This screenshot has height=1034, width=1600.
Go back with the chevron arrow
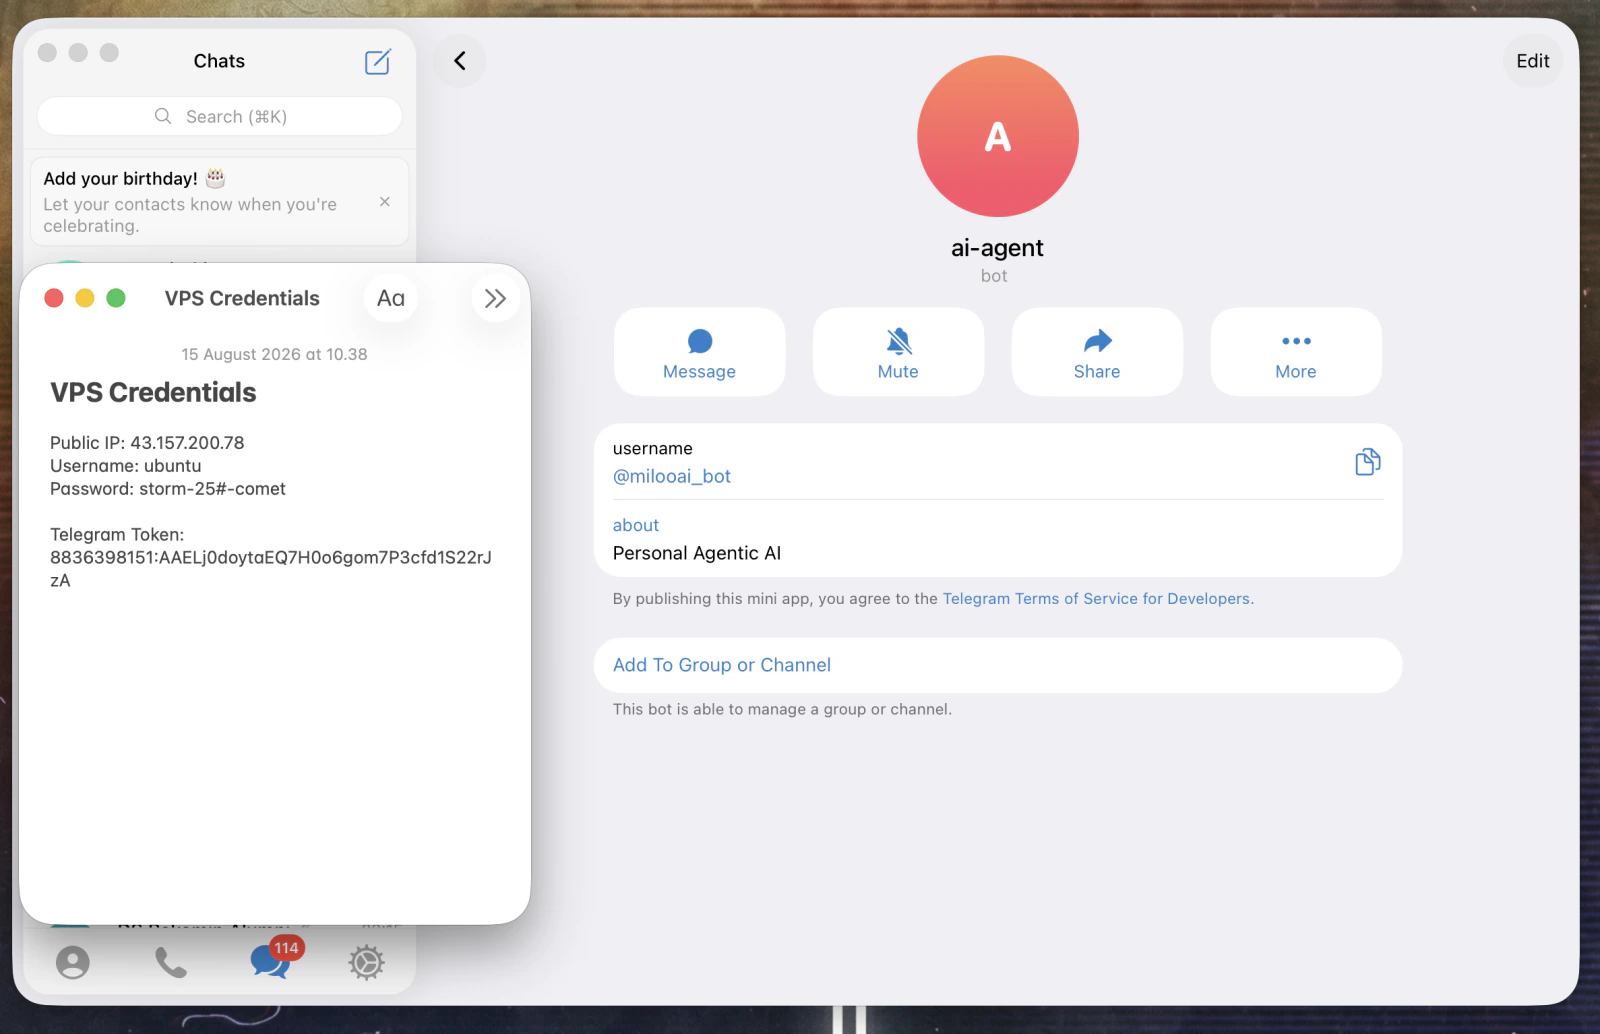pos(460,61)
